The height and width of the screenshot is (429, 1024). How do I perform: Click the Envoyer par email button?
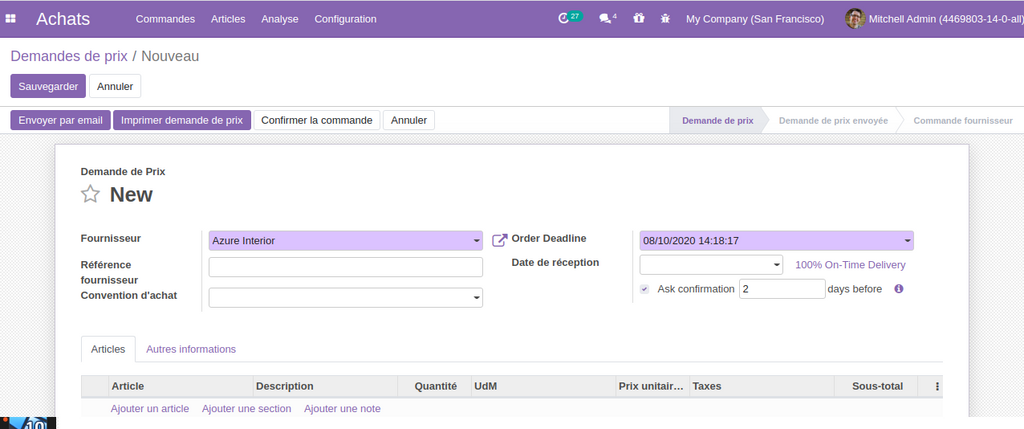(60, 120)
